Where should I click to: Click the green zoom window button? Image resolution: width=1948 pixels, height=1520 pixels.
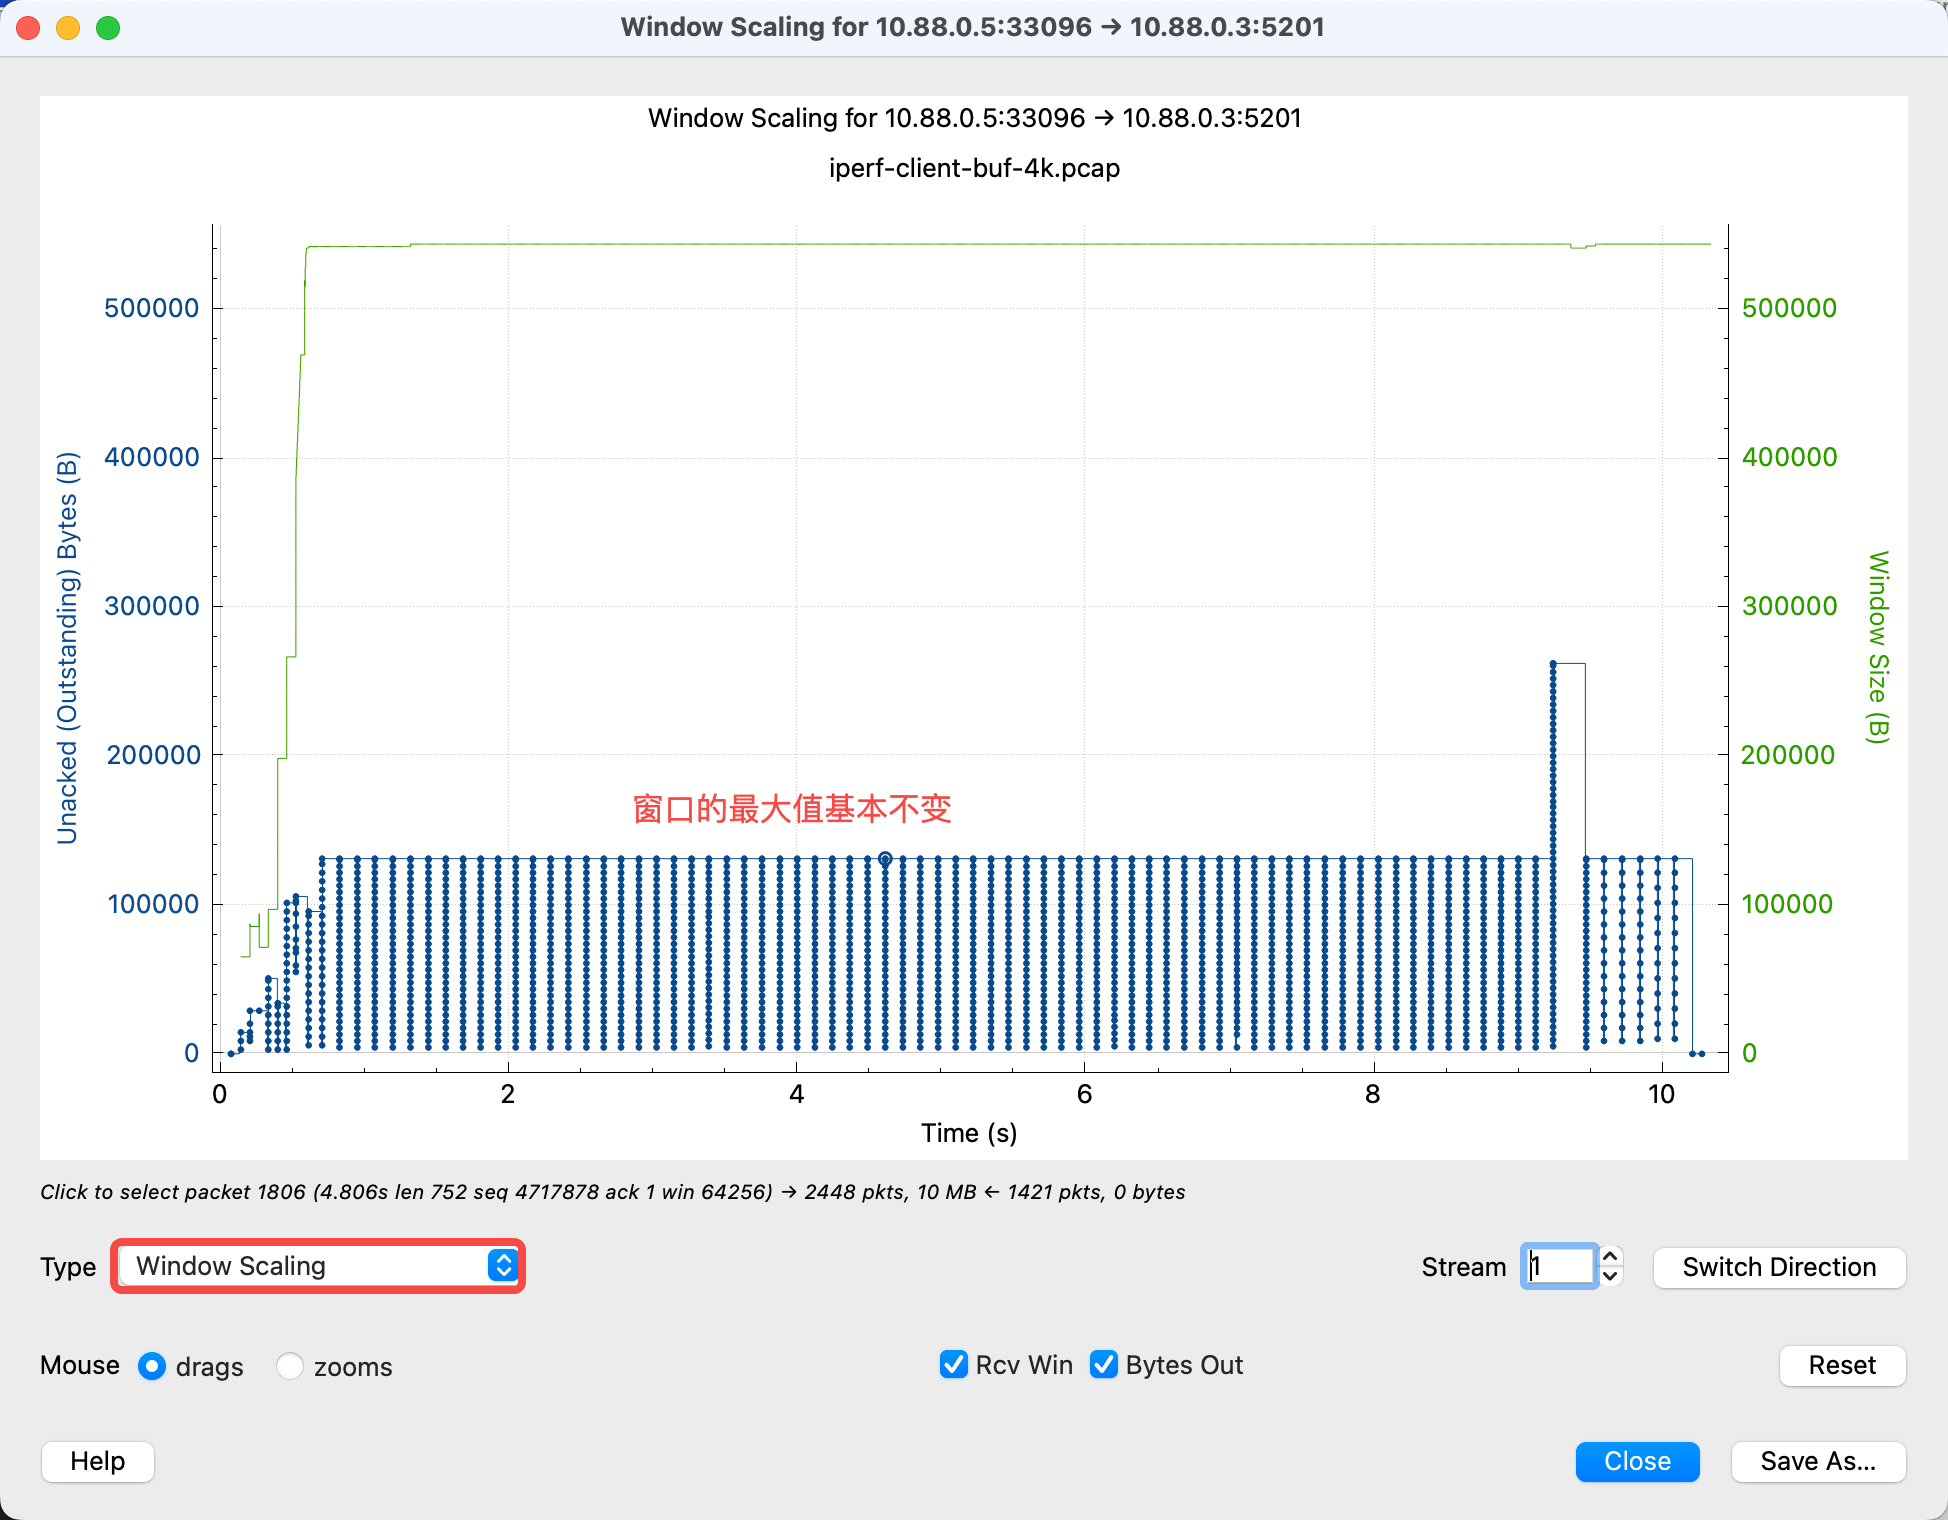(108, 28)
